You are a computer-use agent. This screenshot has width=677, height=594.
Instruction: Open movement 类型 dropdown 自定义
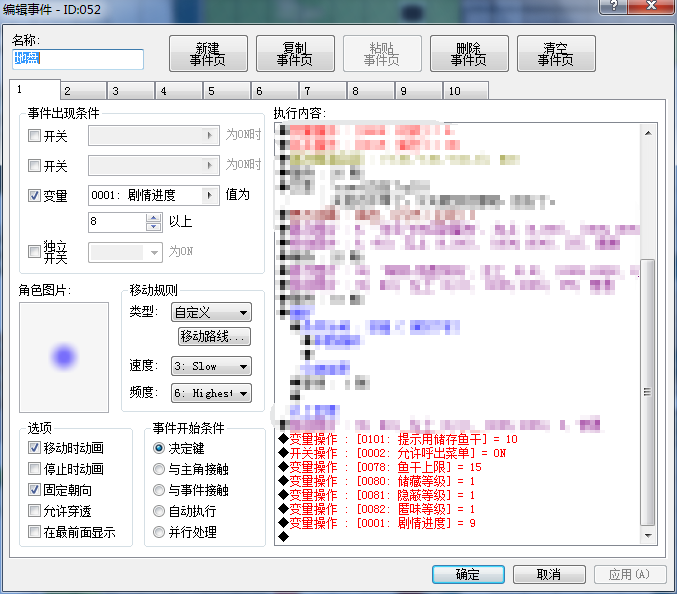pos(211,312)
